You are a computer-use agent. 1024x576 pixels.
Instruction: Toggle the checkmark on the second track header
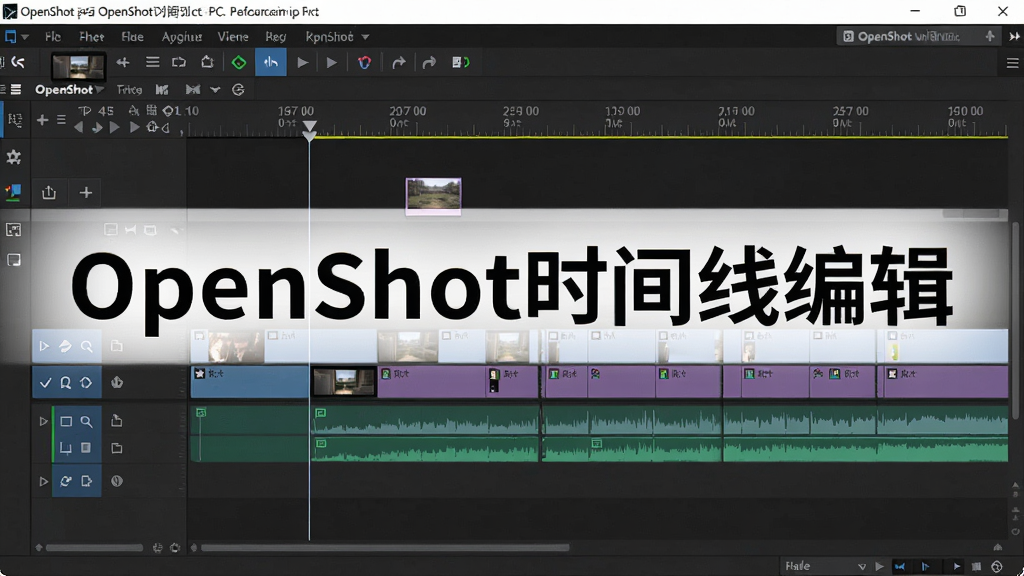[x=46, y=383]
